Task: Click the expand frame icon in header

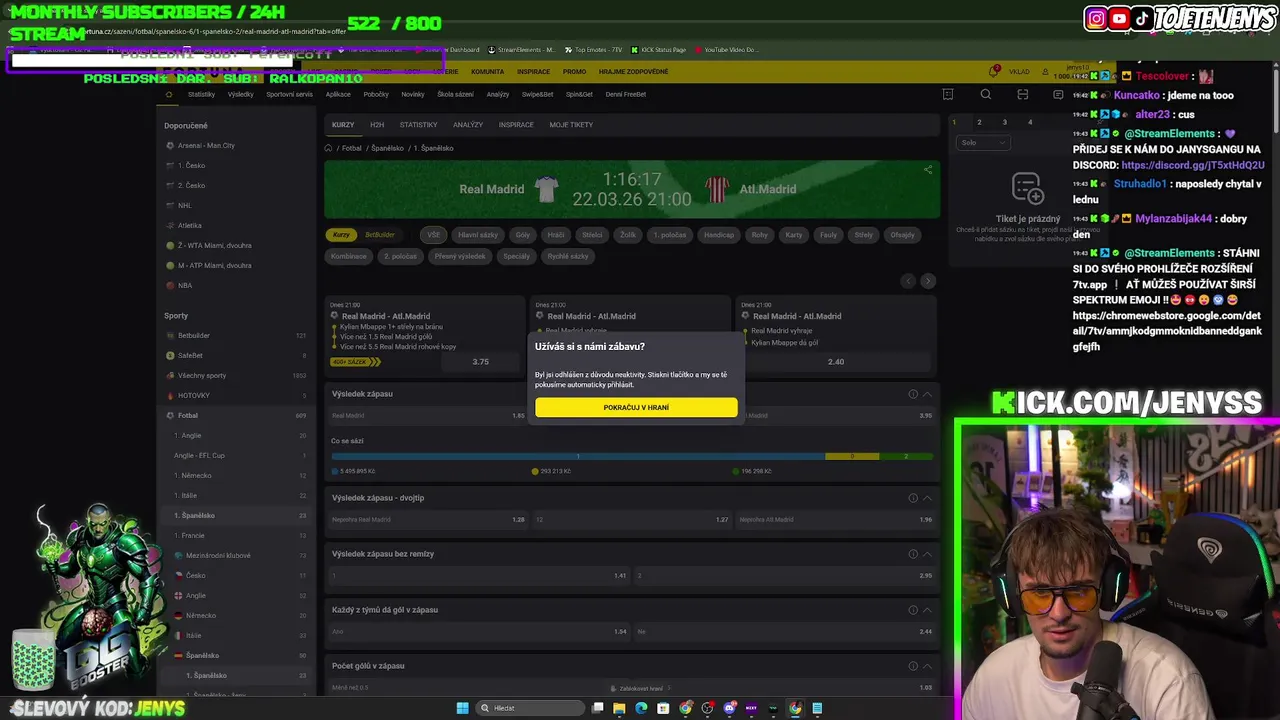Action: click(x=1022, y=94)
